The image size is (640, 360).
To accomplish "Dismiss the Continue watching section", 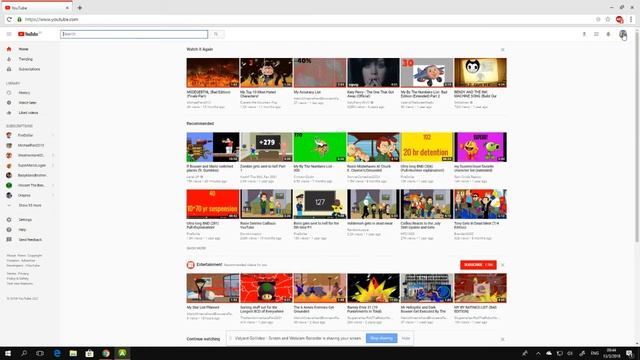I will point(502,339).
